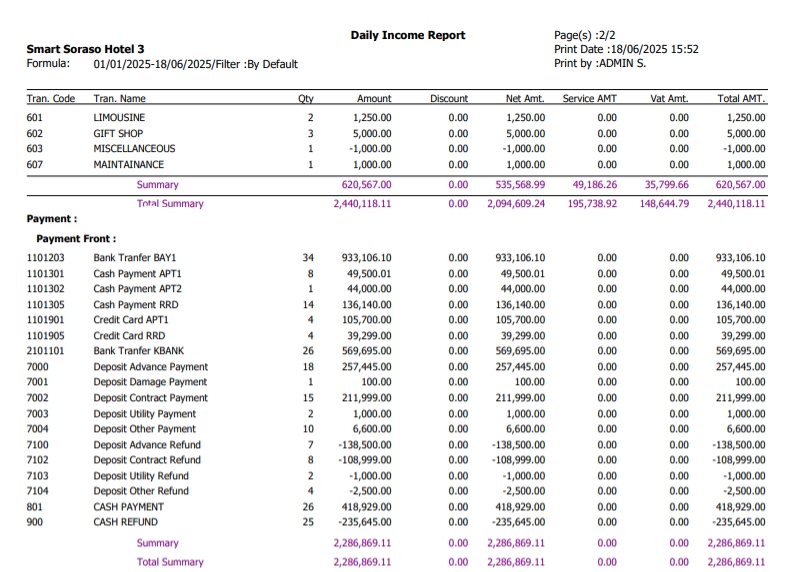
Task: Select the Vat Amt. column header
Action: pyautogui.click(x=669, y=99)
